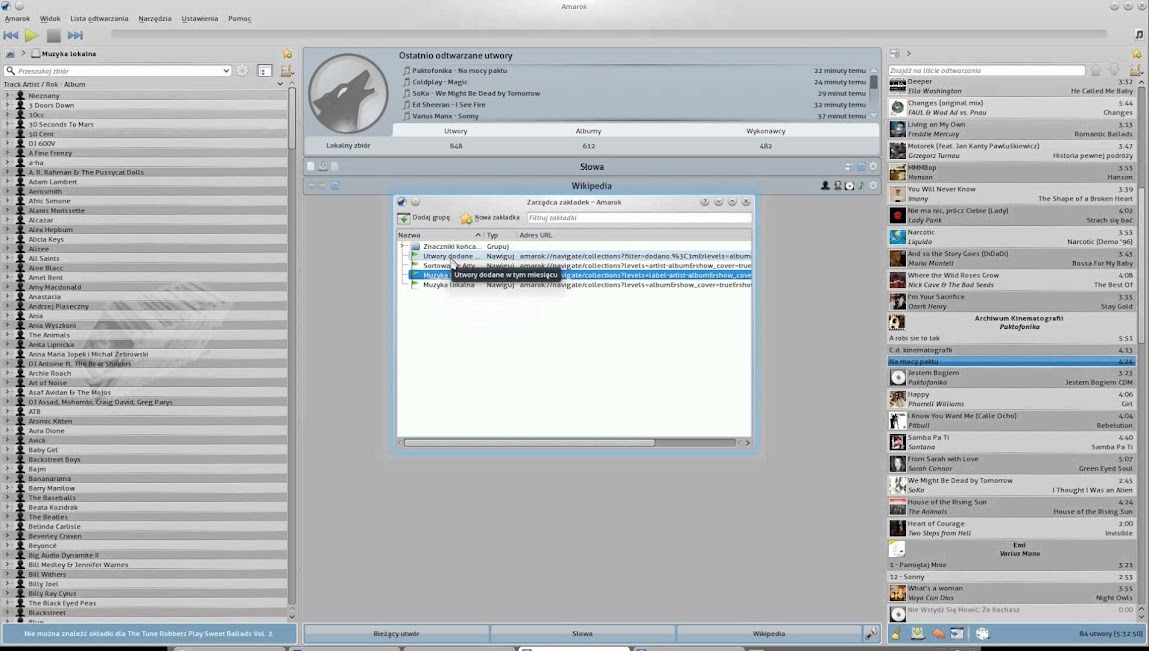Image resolution: width=1149 pixels, height=651 pixels.
Task: Open collection sort options tool icon
Action: tap(287, 70)
